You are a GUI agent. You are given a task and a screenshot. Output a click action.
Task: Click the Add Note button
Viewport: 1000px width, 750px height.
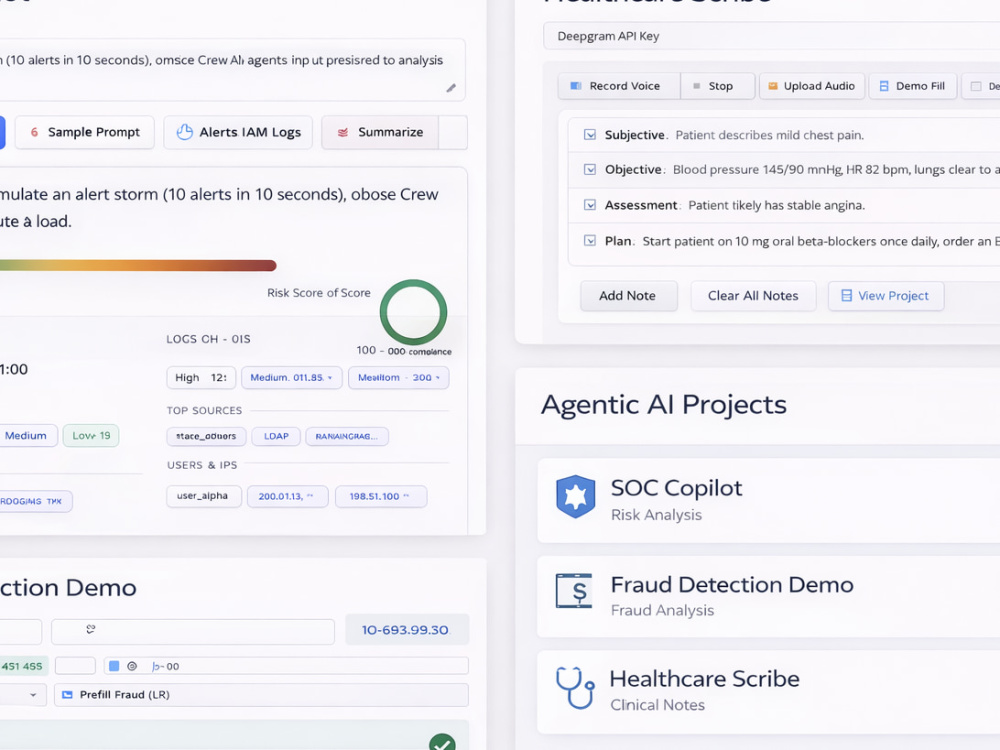pyautogui.click(x=628, y=295)
